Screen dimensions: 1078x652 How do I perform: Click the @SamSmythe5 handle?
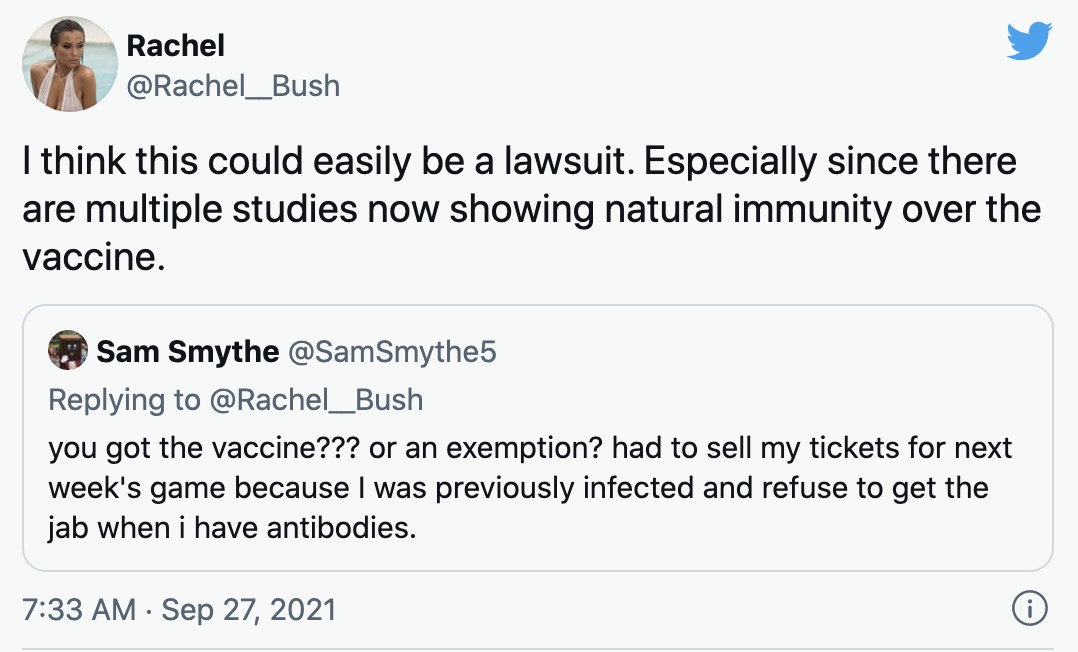point(392,351)
